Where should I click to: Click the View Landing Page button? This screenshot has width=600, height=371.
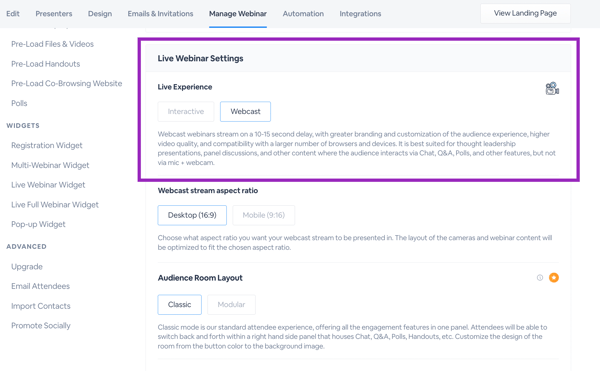click(525, 13)
